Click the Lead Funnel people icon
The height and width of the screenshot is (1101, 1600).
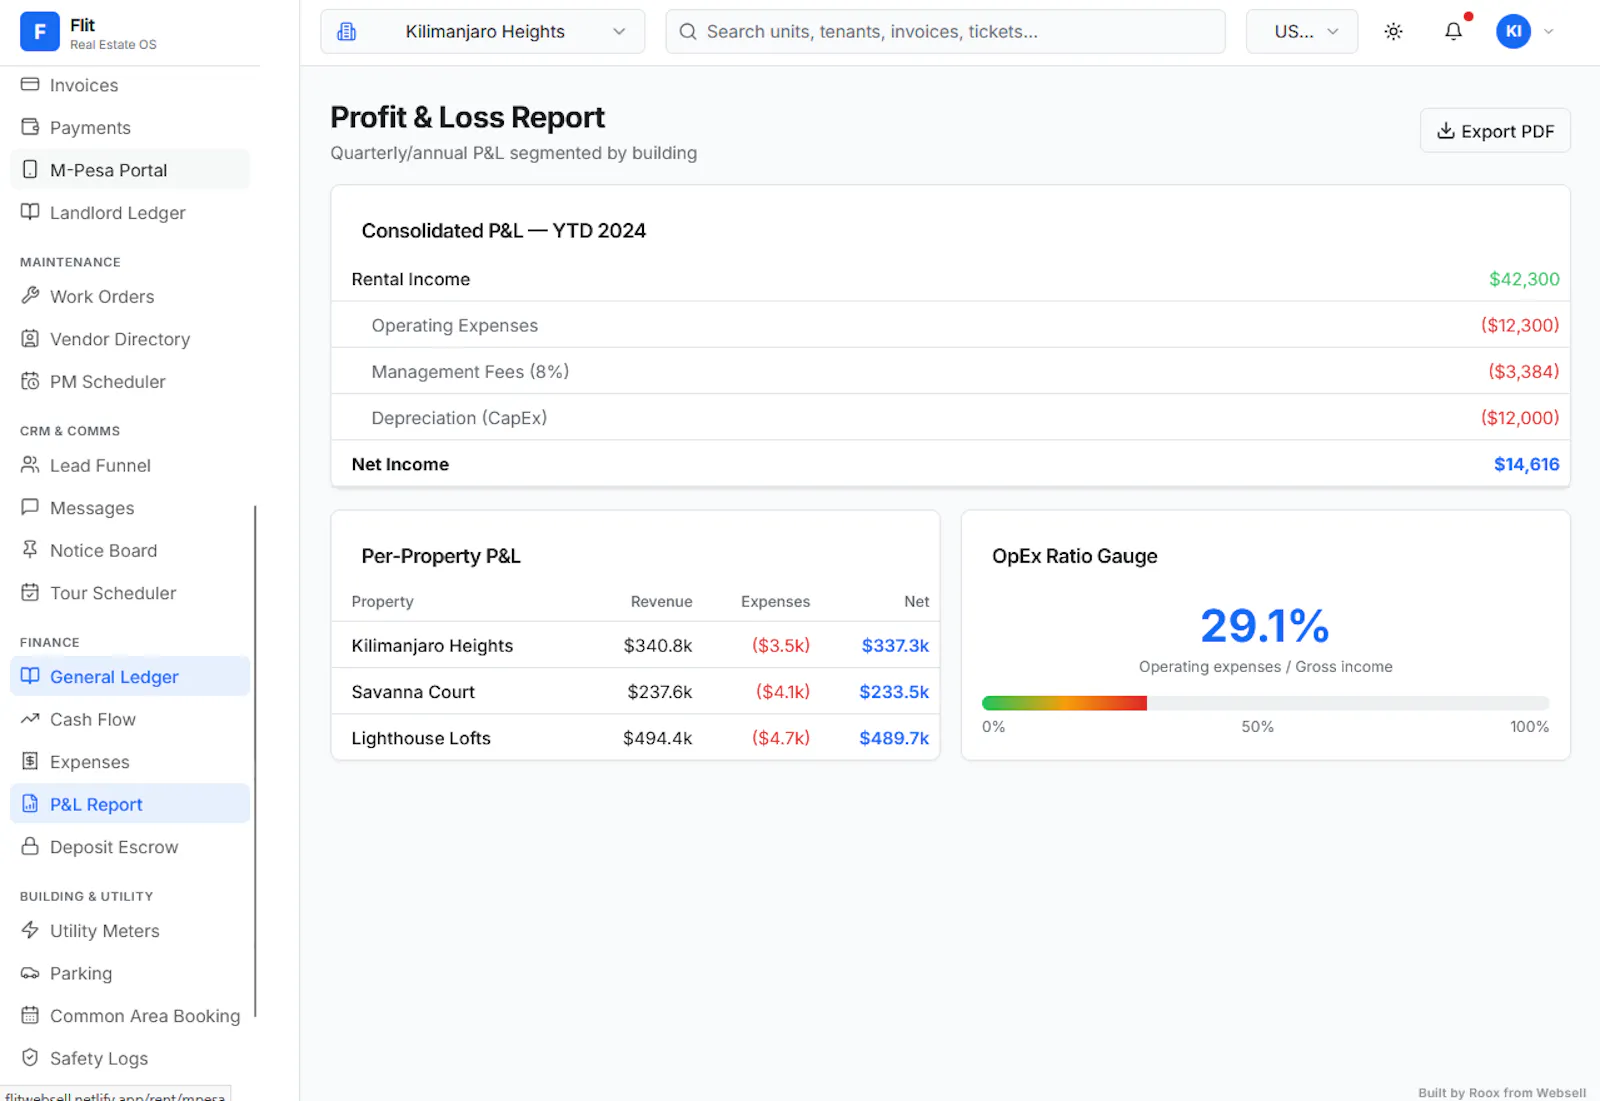[30, 465]
